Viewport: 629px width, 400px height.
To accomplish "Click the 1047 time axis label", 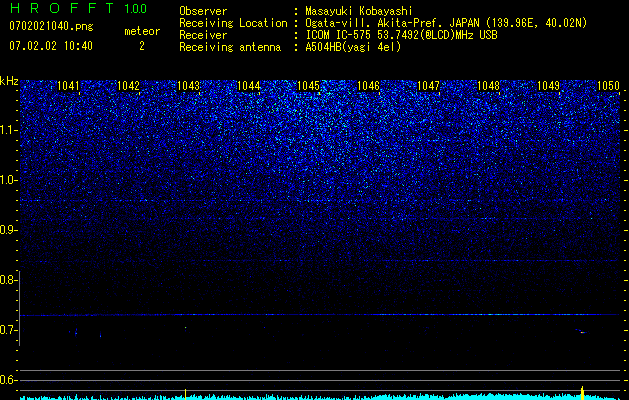I will pos(428,86).
